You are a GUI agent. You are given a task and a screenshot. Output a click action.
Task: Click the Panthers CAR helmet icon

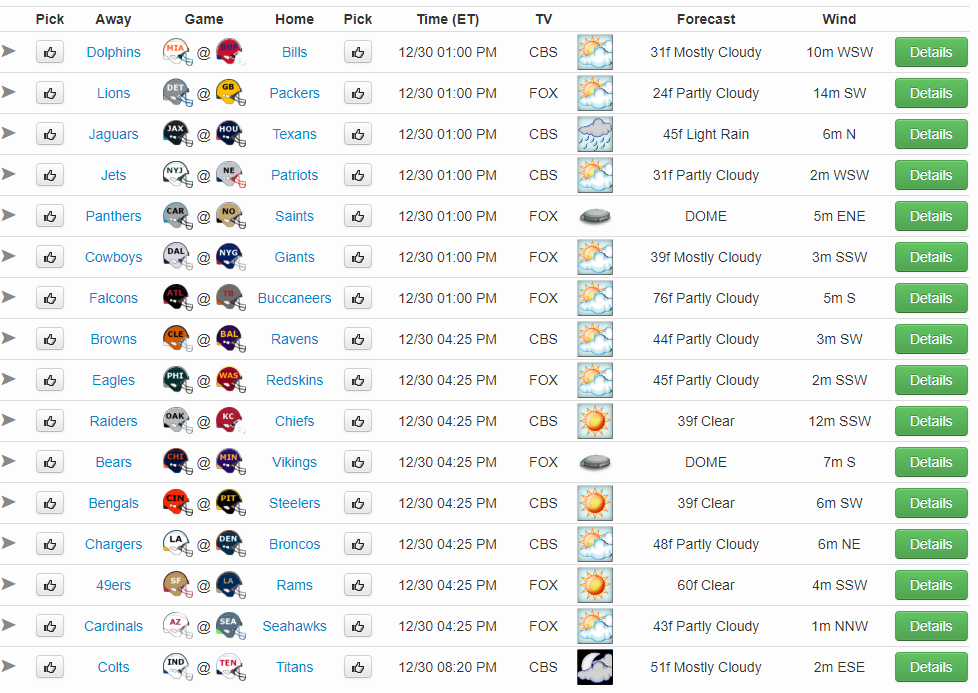(177, 216)
